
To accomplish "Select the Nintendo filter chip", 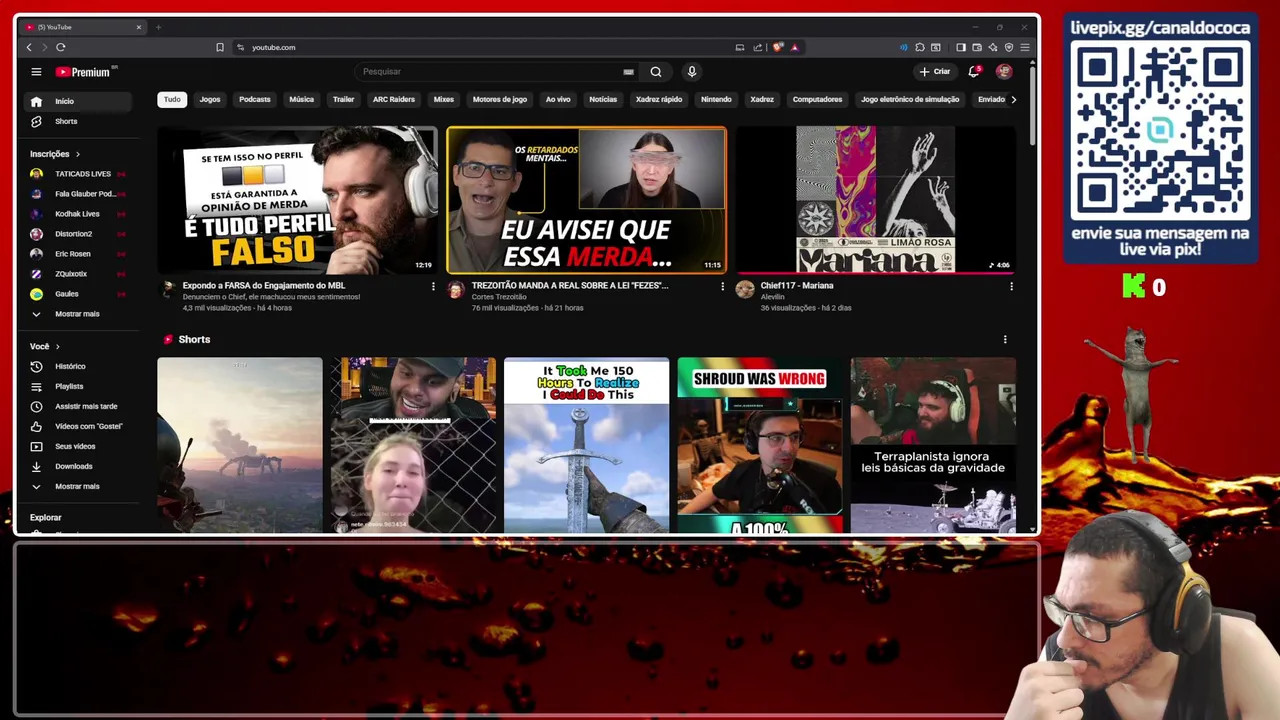I will (x=716, y=99).
